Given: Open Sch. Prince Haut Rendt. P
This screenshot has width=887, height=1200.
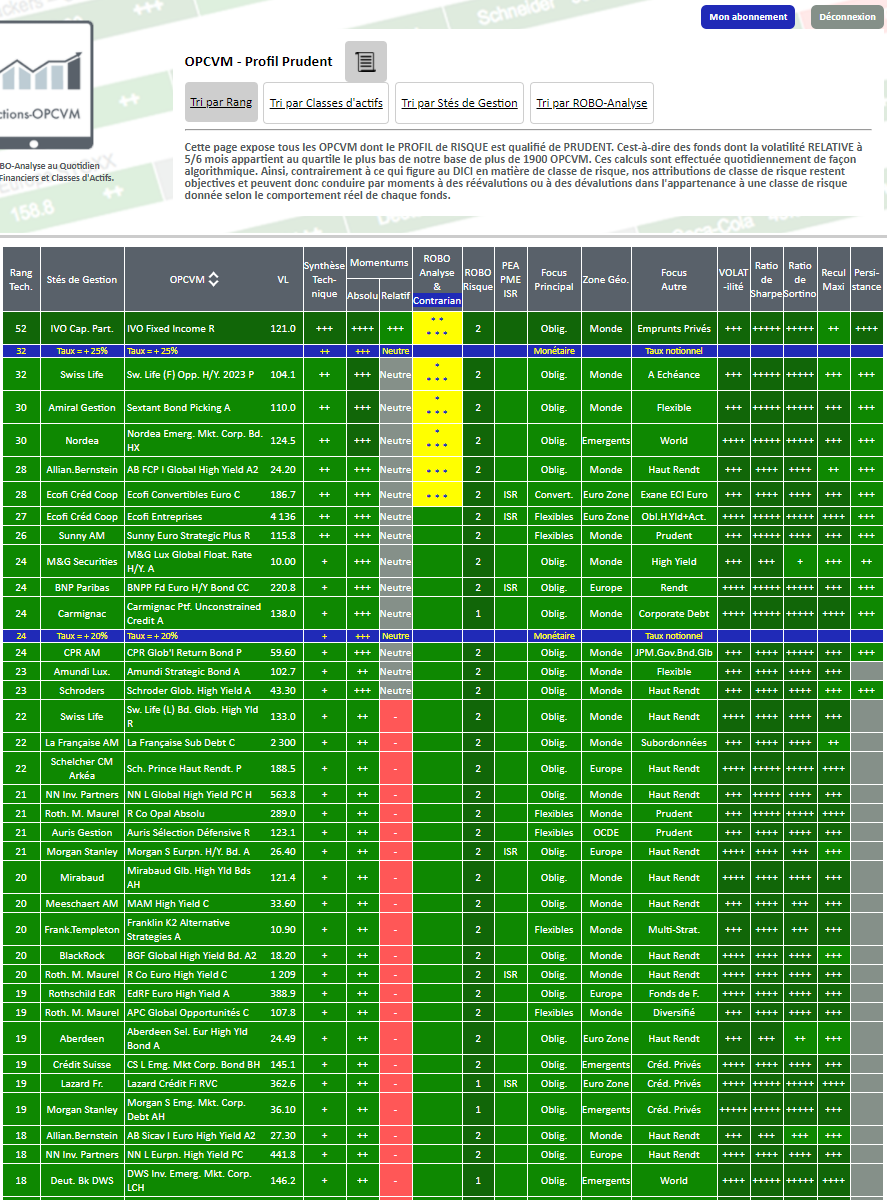Looking at the screenshot, I should 184,769.
